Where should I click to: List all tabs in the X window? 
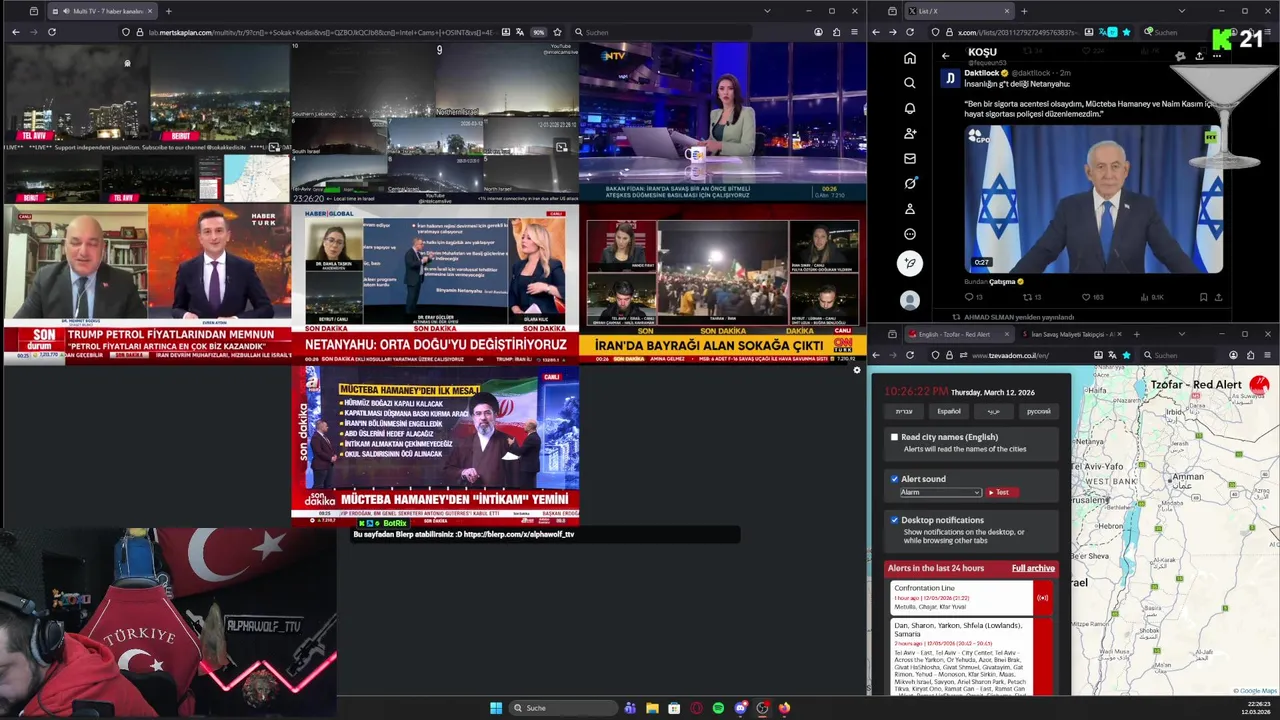[x=1181, y=11]
